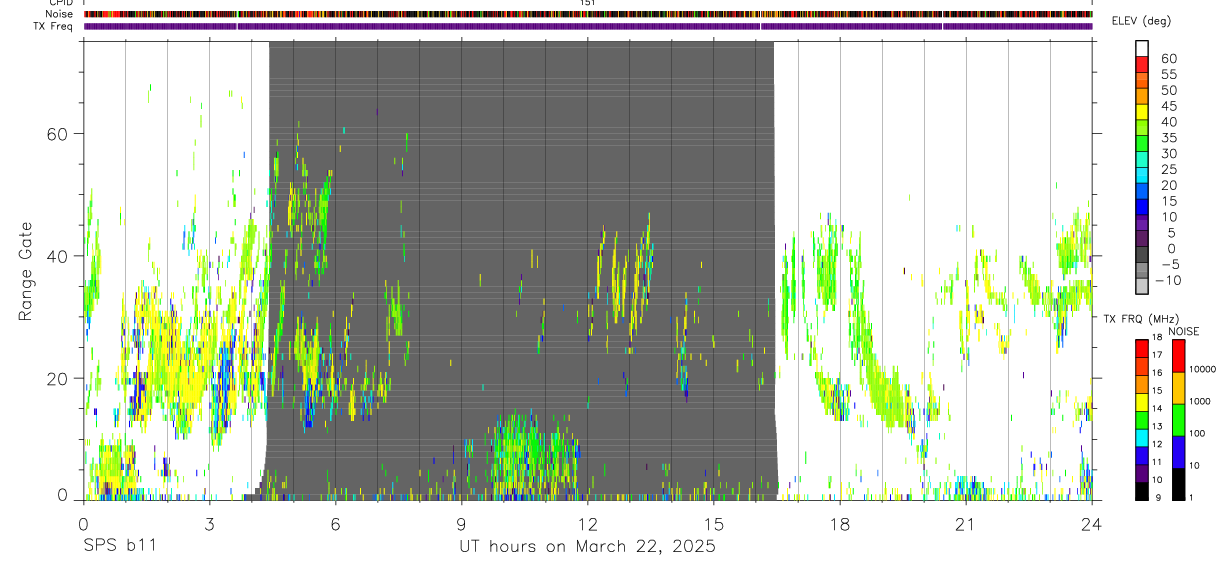Viewport: 1228px width, 567px height.
Task: Select the 45 value in the ELEV legend
Action: tap(1168, 106)
